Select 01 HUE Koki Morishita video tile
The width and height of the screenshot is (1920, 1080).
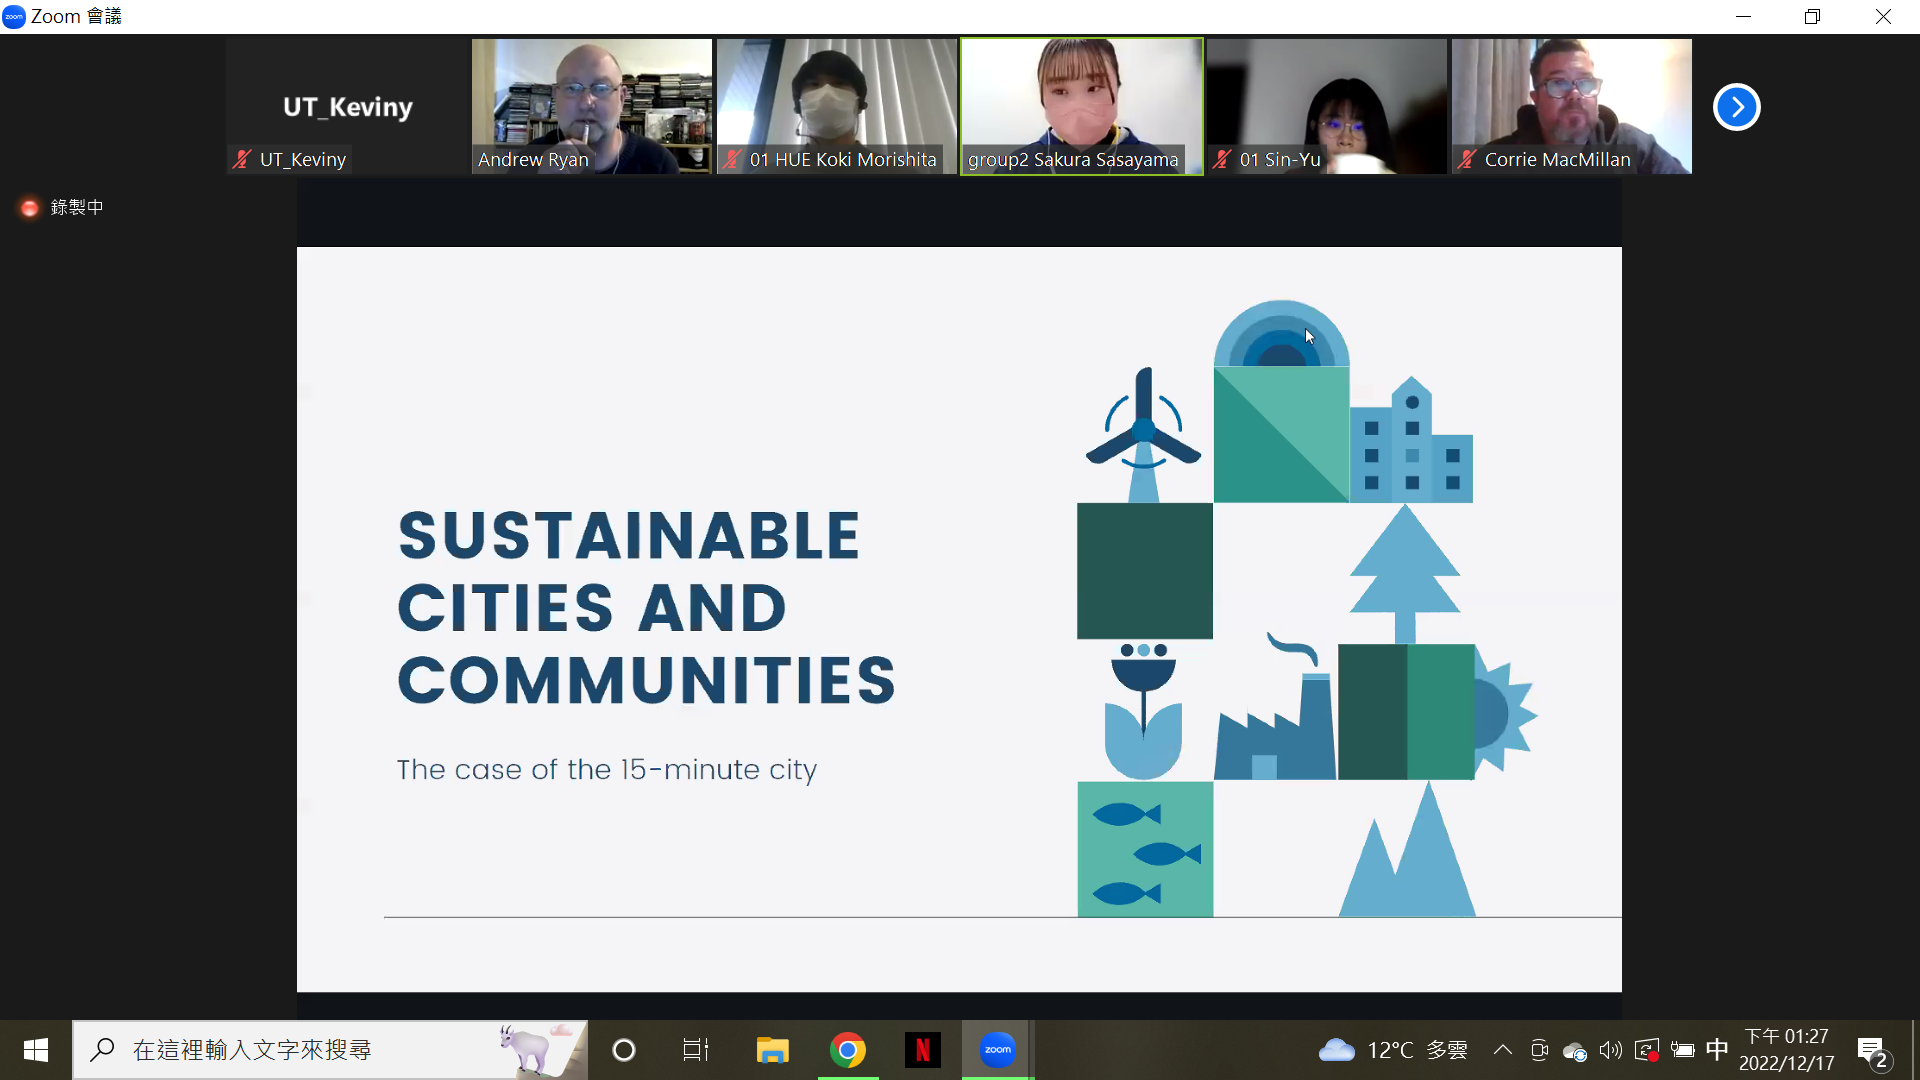click(837, 106)
